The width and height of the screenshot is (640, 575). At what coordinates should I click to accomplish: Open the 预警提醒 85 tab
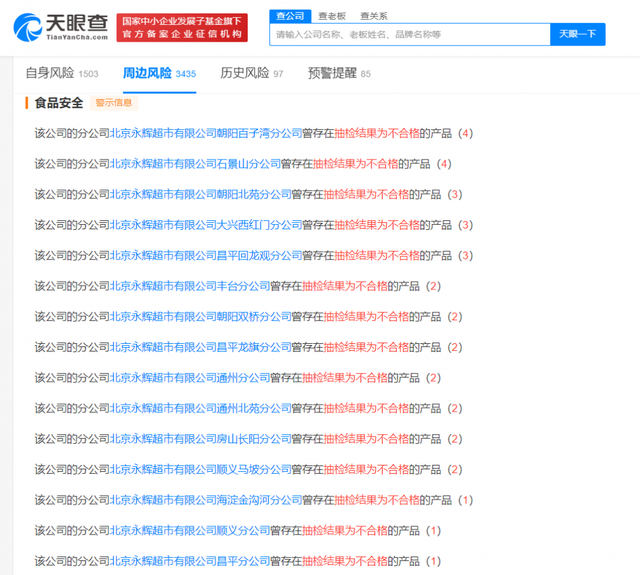340,73
